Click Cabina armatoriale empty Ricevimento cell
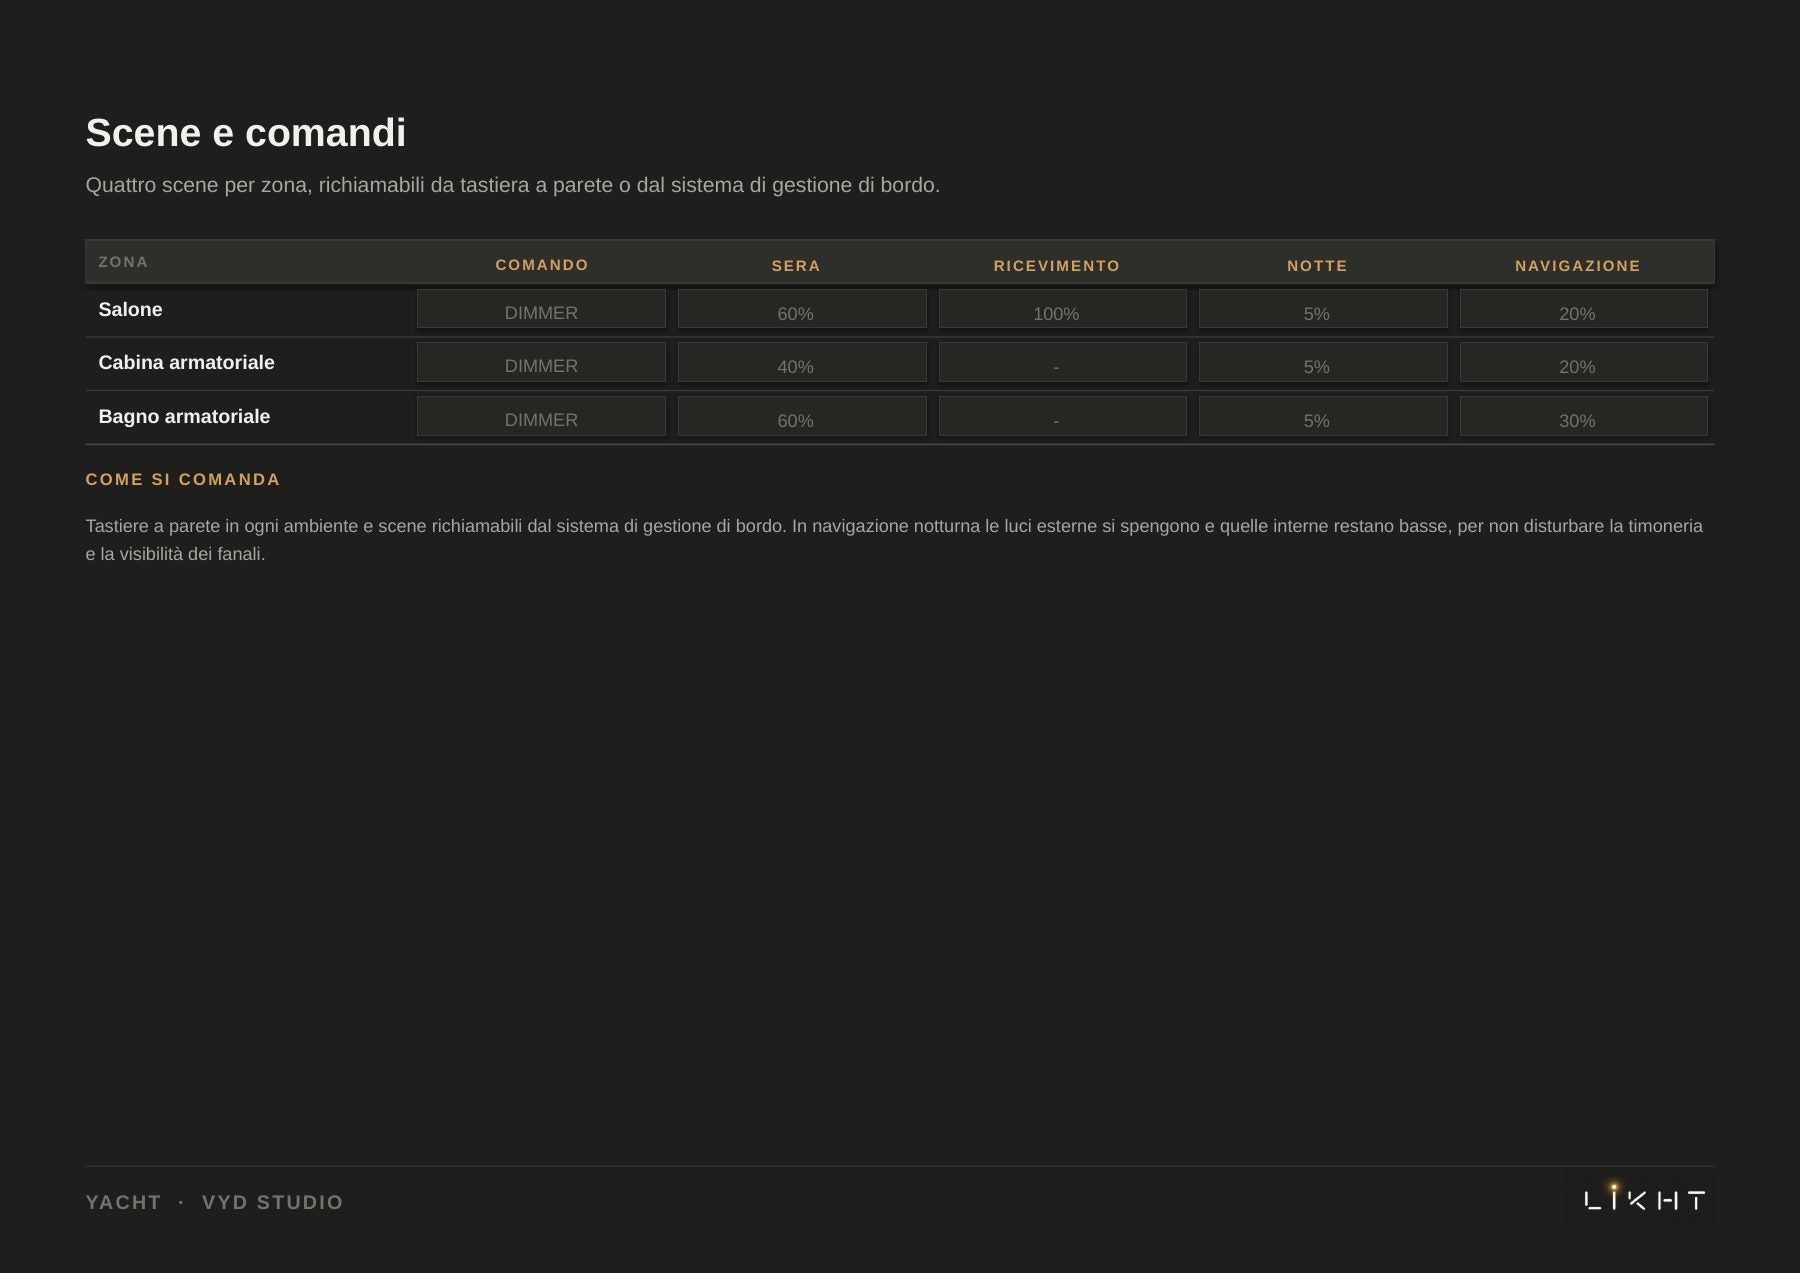 pyautogui.click(x=1063, y=362)
